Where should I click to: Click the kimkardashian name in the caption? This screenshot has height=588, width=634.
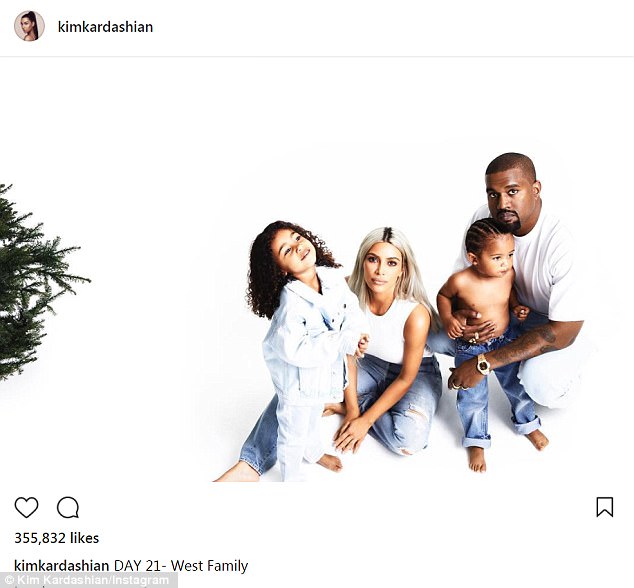pyautogui.click(x=62, y=566)
